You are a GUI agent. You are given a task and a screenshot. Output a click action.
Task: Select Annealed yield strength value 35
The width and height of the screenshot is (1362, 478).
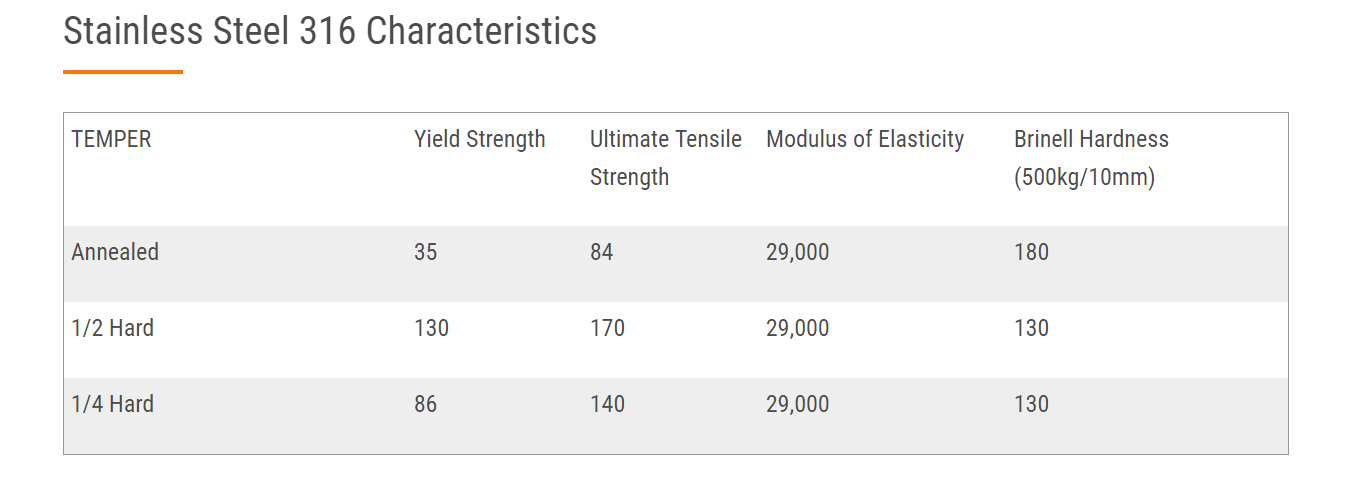tap(426, 252)
